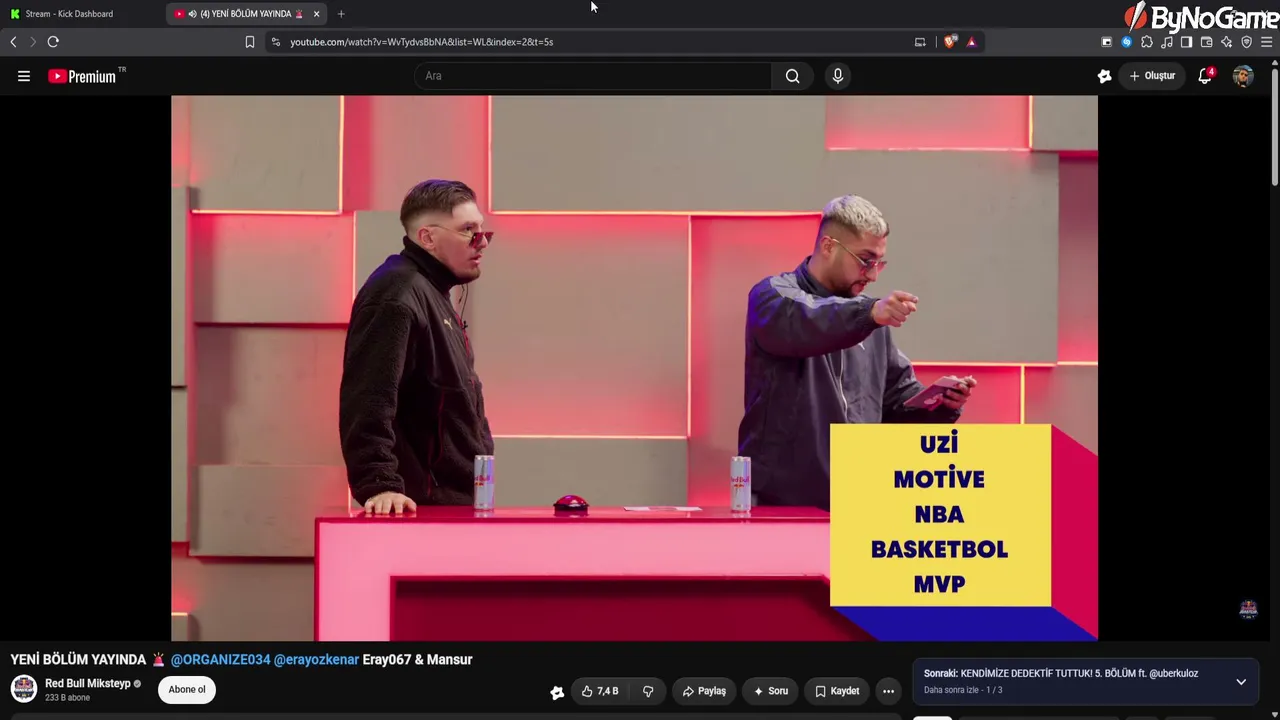View site information in address bar

[x=276, y=42]
